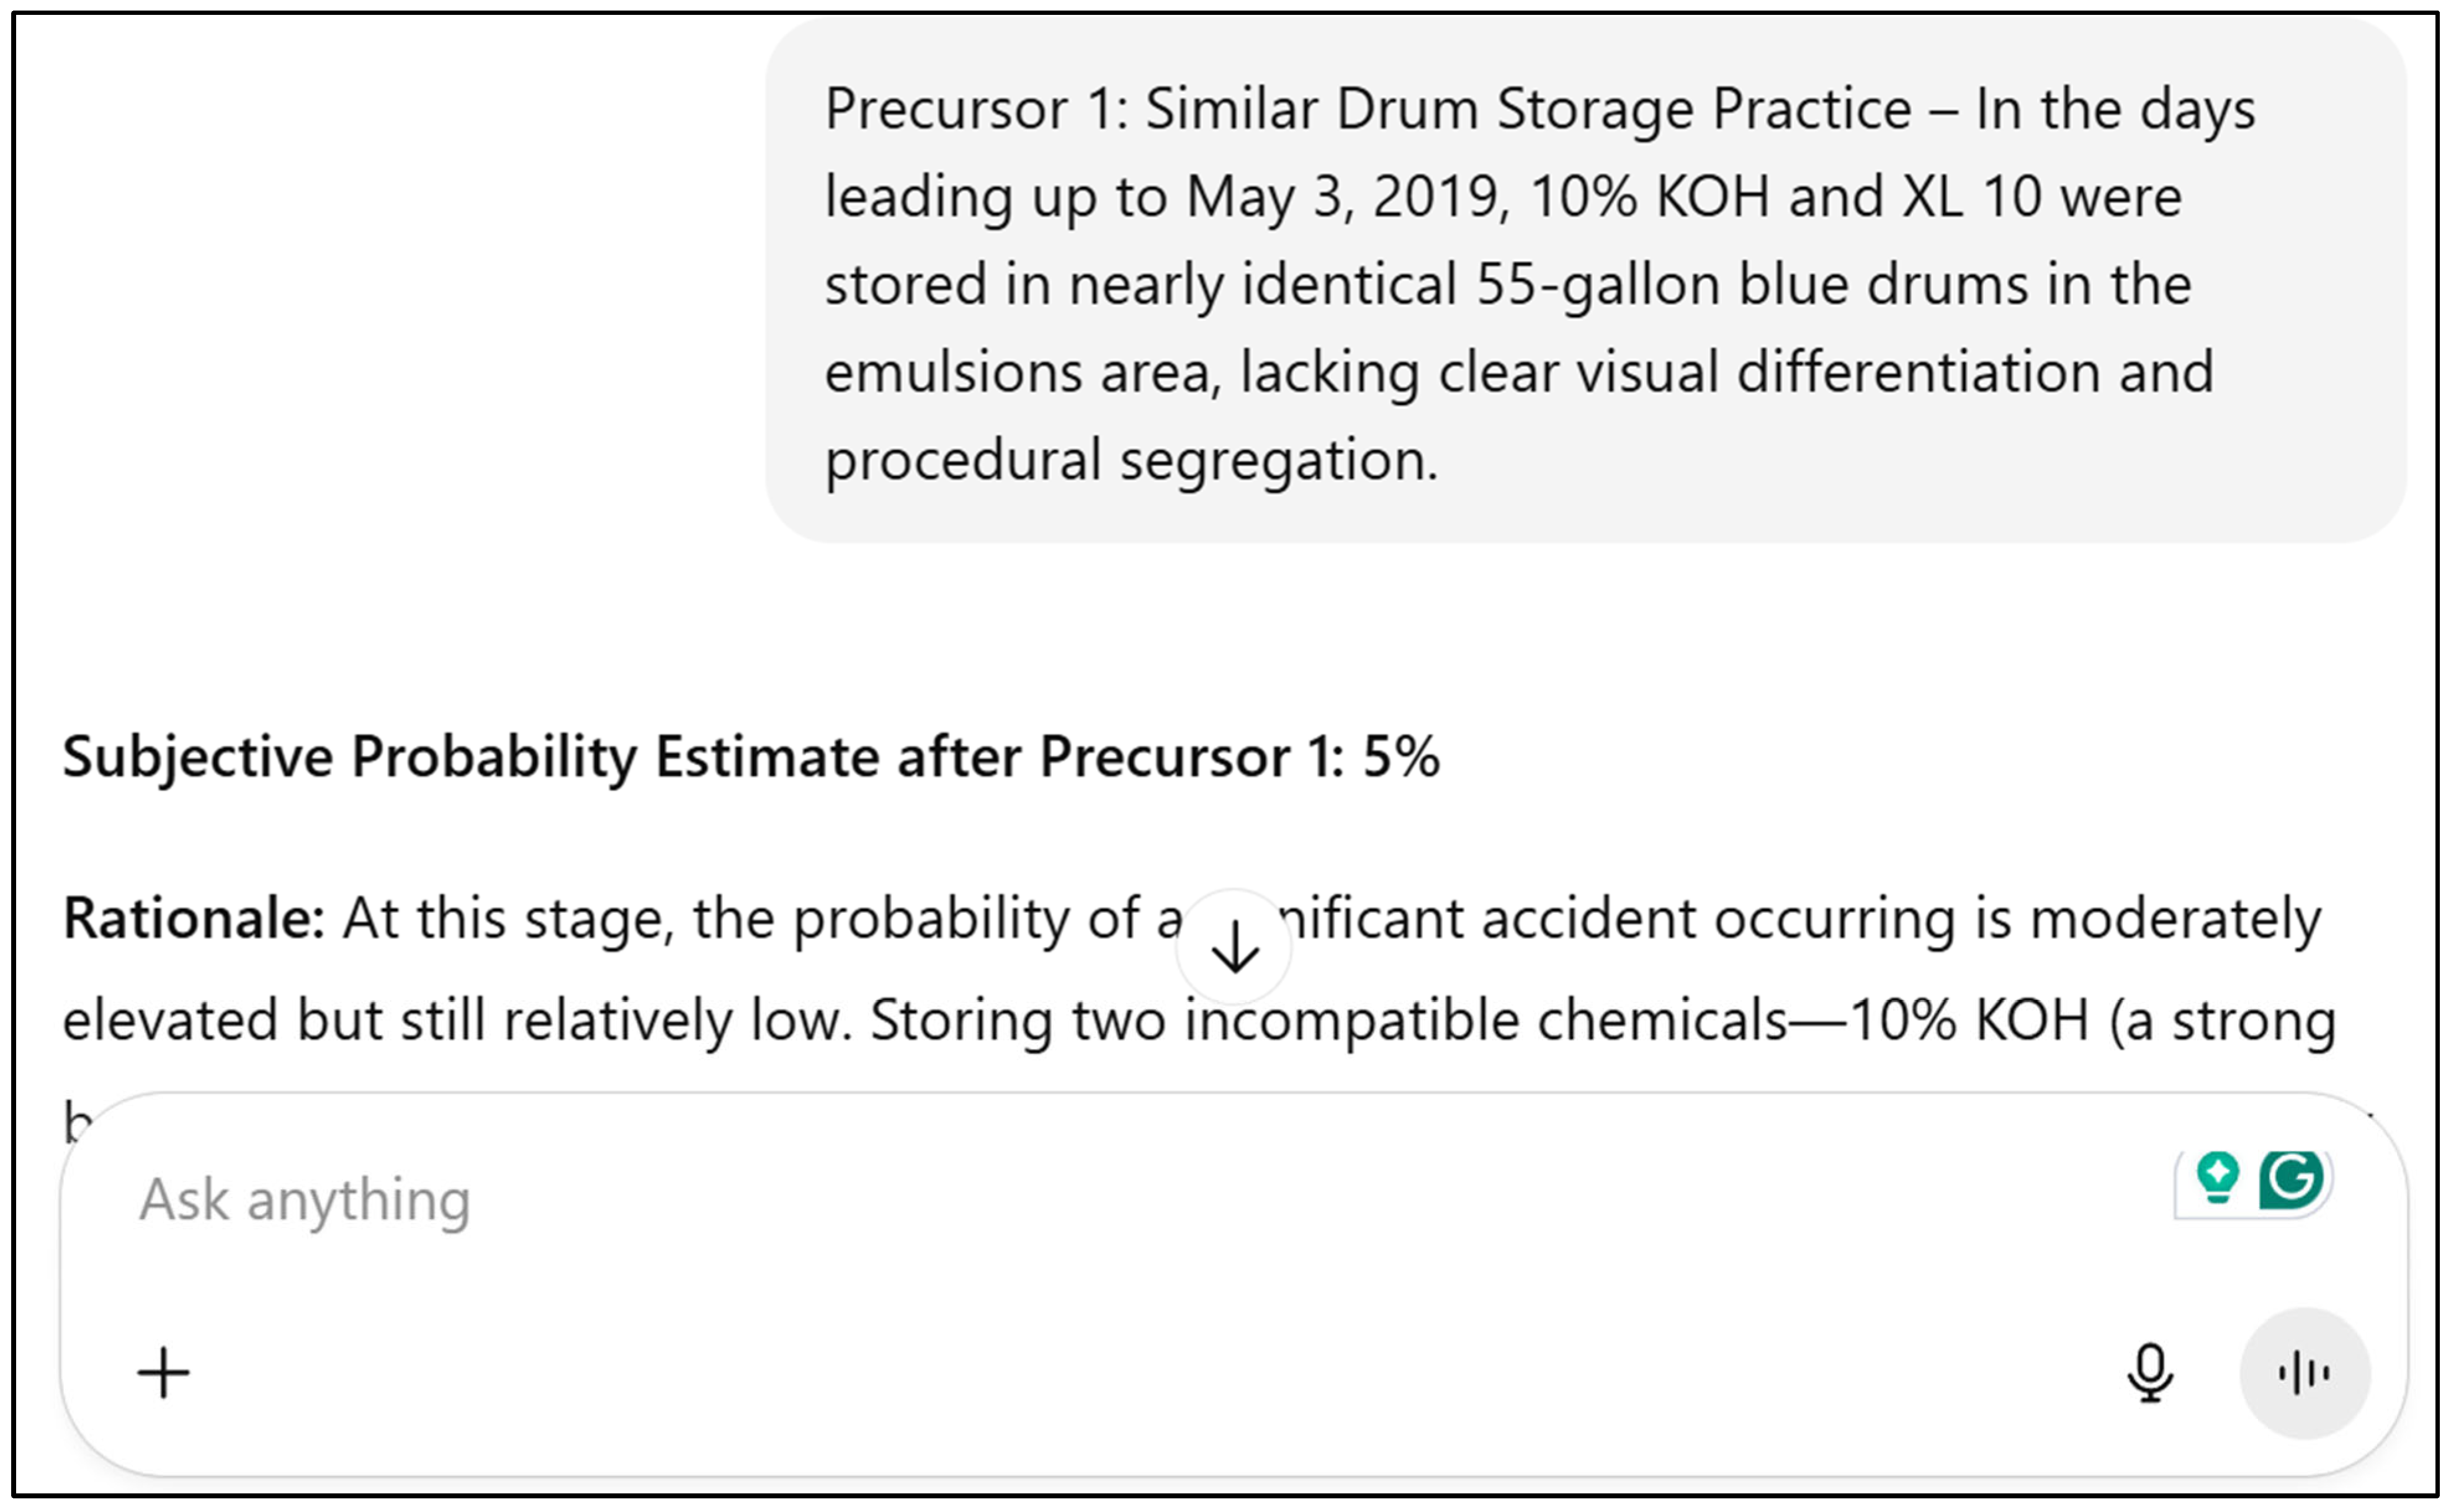Click 'procedural segregation' in the message bubble
This screenshot has height=1512, width=2446.
[x=1130, y=460]
